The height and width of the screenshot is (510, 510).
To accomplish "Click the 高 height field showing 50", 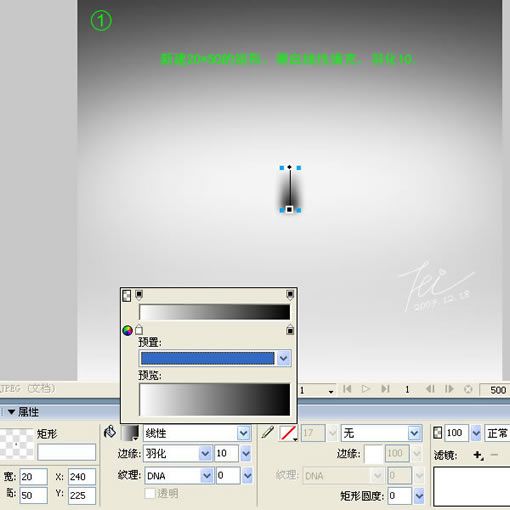I will [x=33, y=496].
